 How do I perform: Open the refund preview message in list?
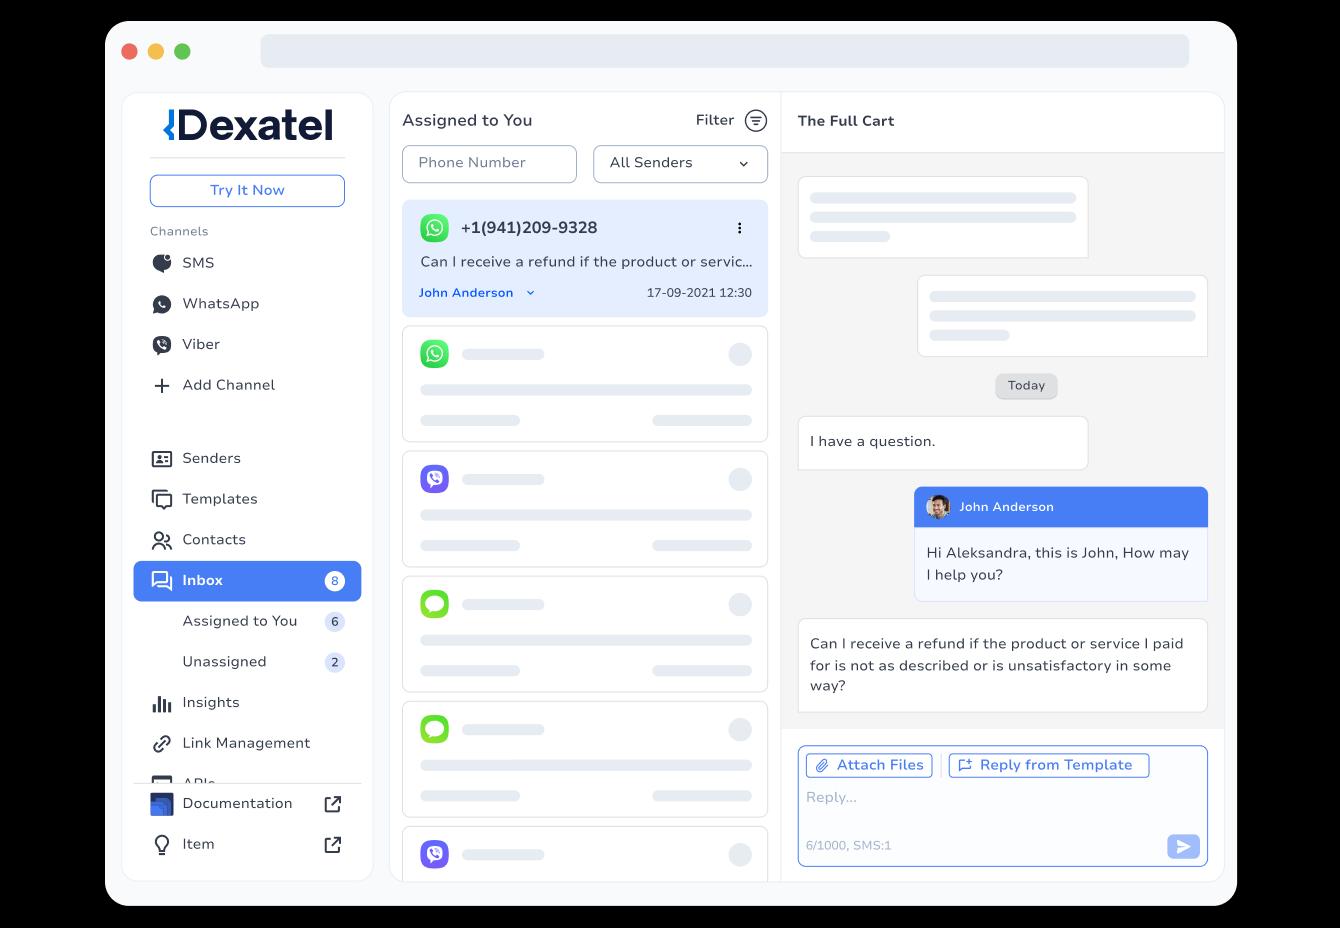(586, 262)
